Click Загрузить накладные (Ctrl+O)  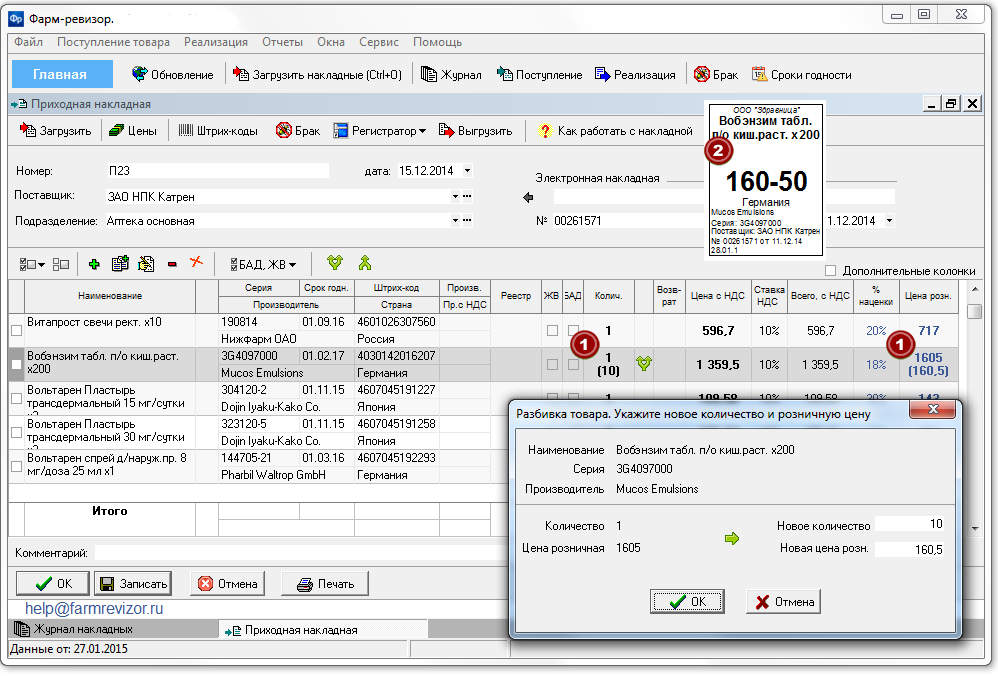(x=317, y=74)
